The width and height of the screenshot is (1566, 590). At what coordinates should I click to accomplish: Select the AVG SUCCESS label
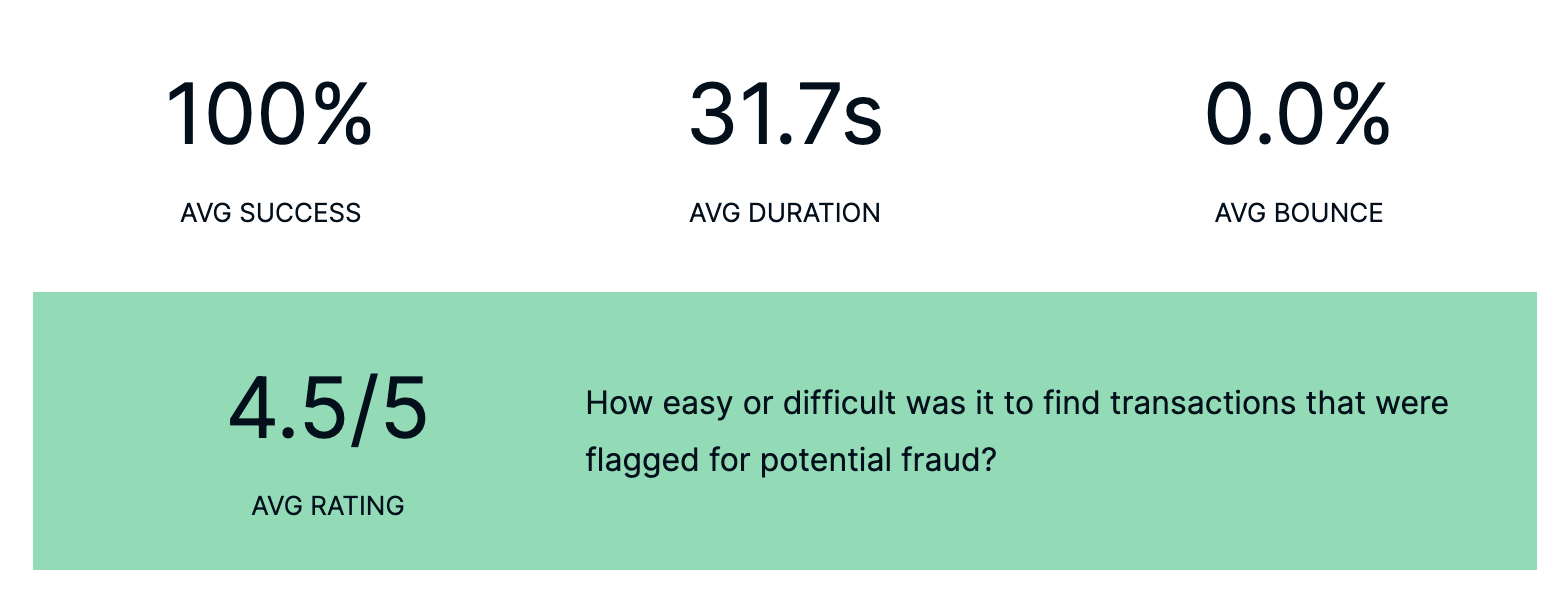coord(271,213)
